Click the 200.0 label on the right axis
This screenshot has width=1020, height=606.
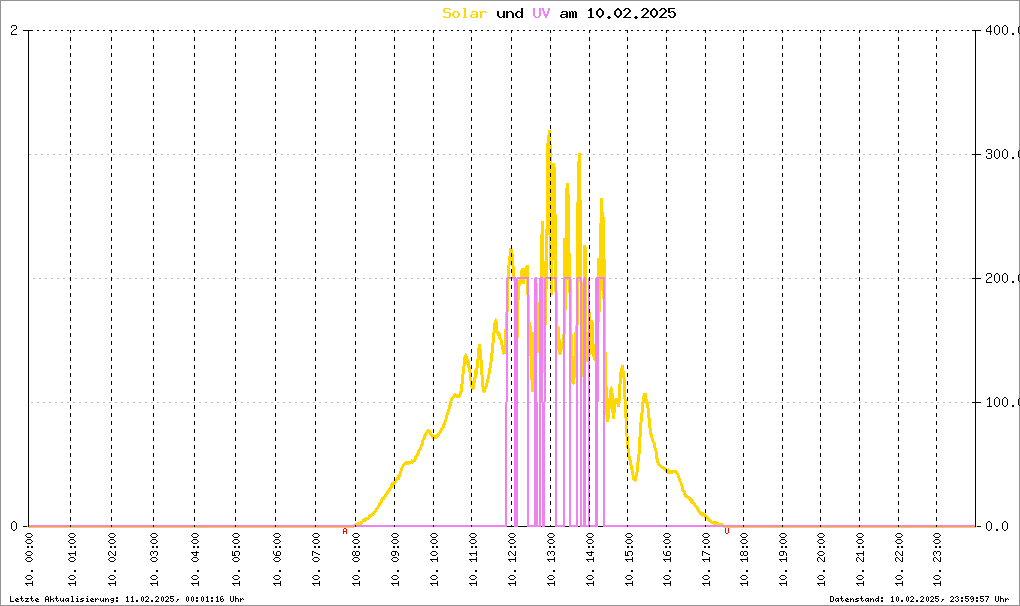[x=1000, y=279]
